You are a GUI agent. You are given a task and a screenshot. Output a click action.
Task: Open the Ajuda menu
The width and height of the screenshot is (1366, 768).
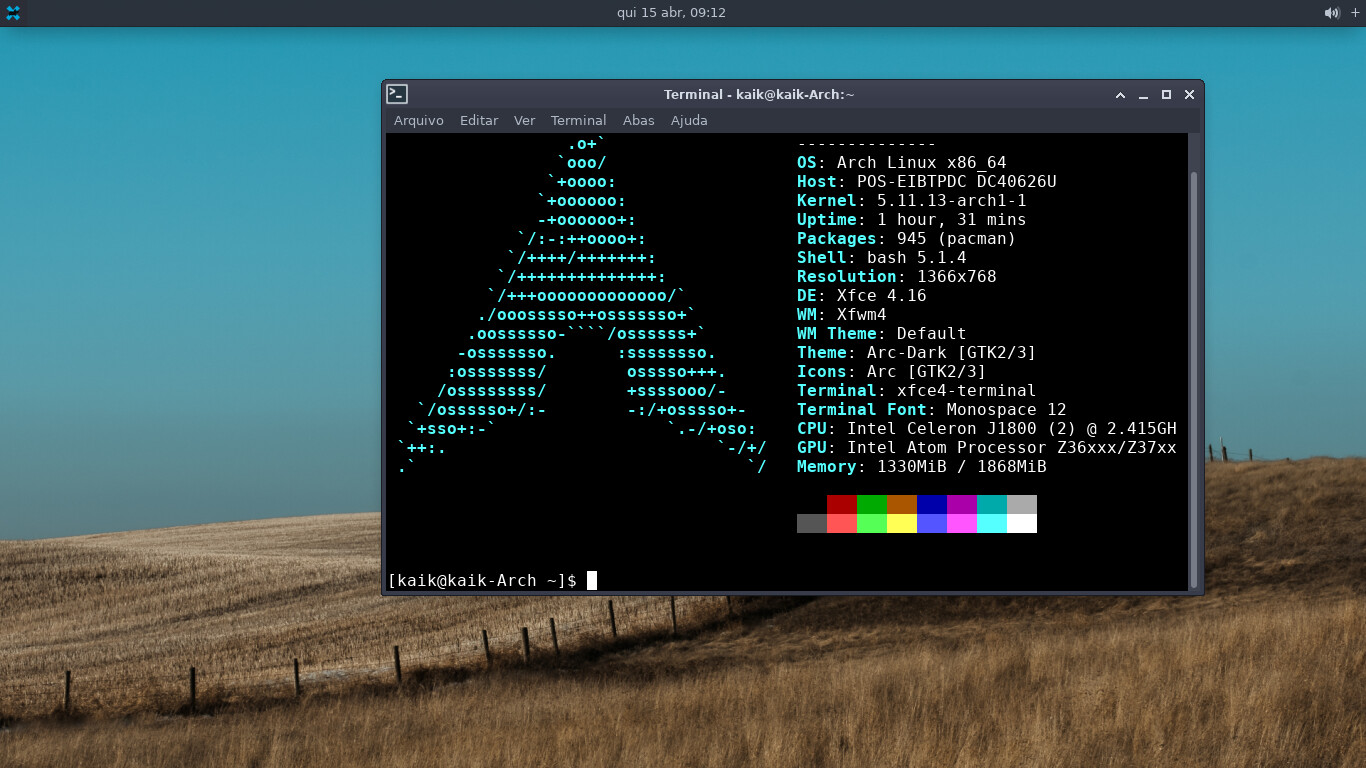click(x=689, y=120)
